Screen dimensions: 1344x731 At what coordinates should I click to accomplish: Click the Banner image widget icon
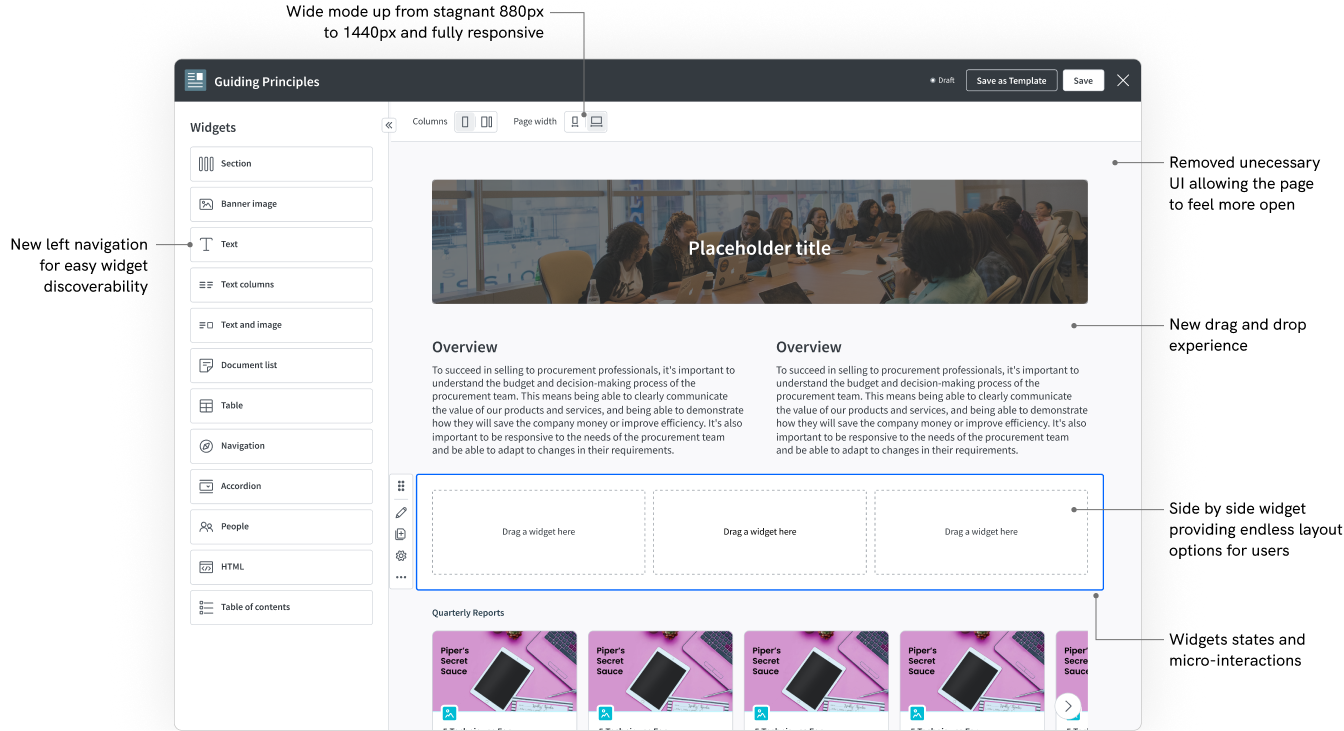206,204
